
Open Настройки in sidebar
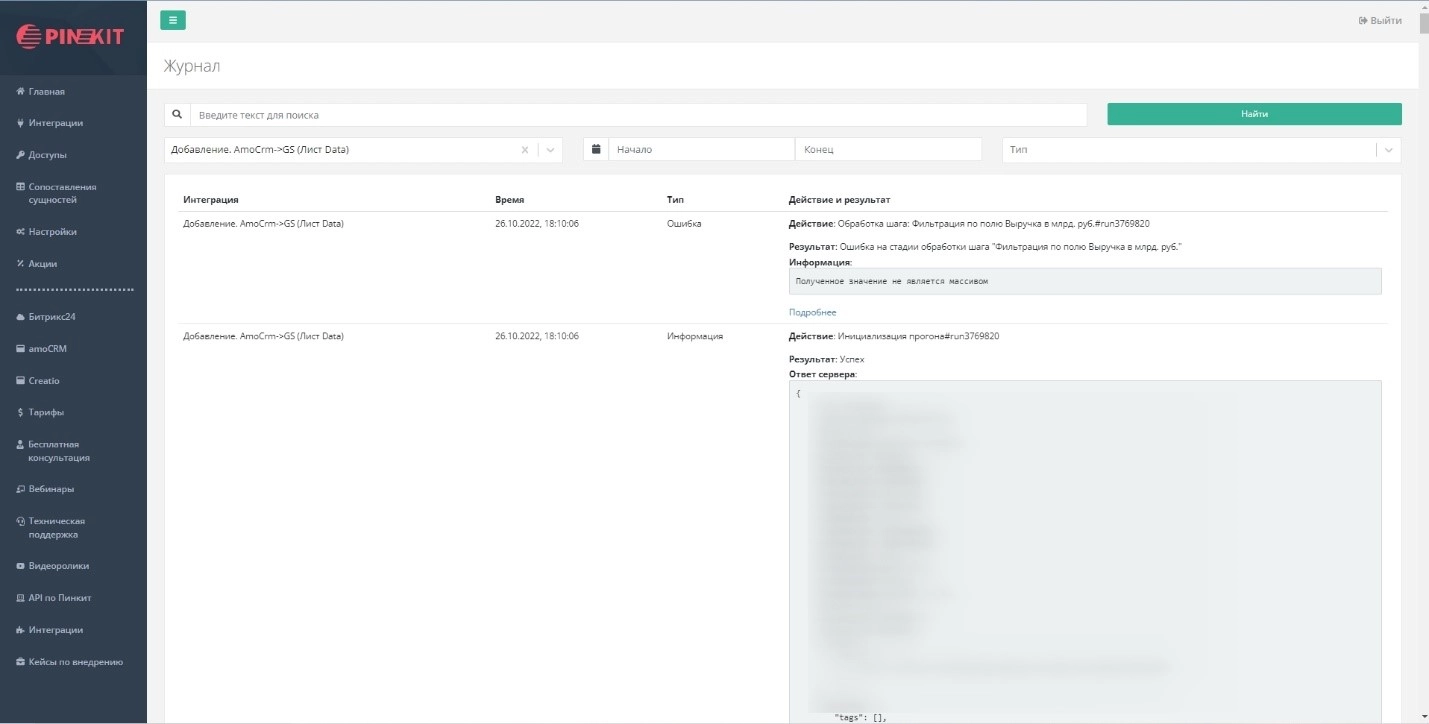click(x=52, y=232)
